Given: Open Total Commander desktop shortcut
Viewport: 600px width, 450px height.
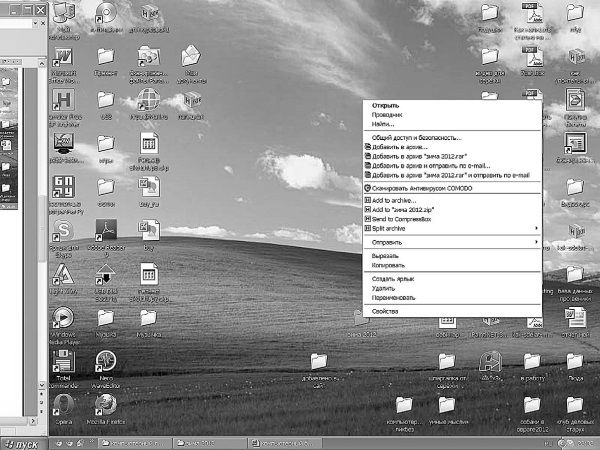Looking at the screenshot, I should 64,362.
